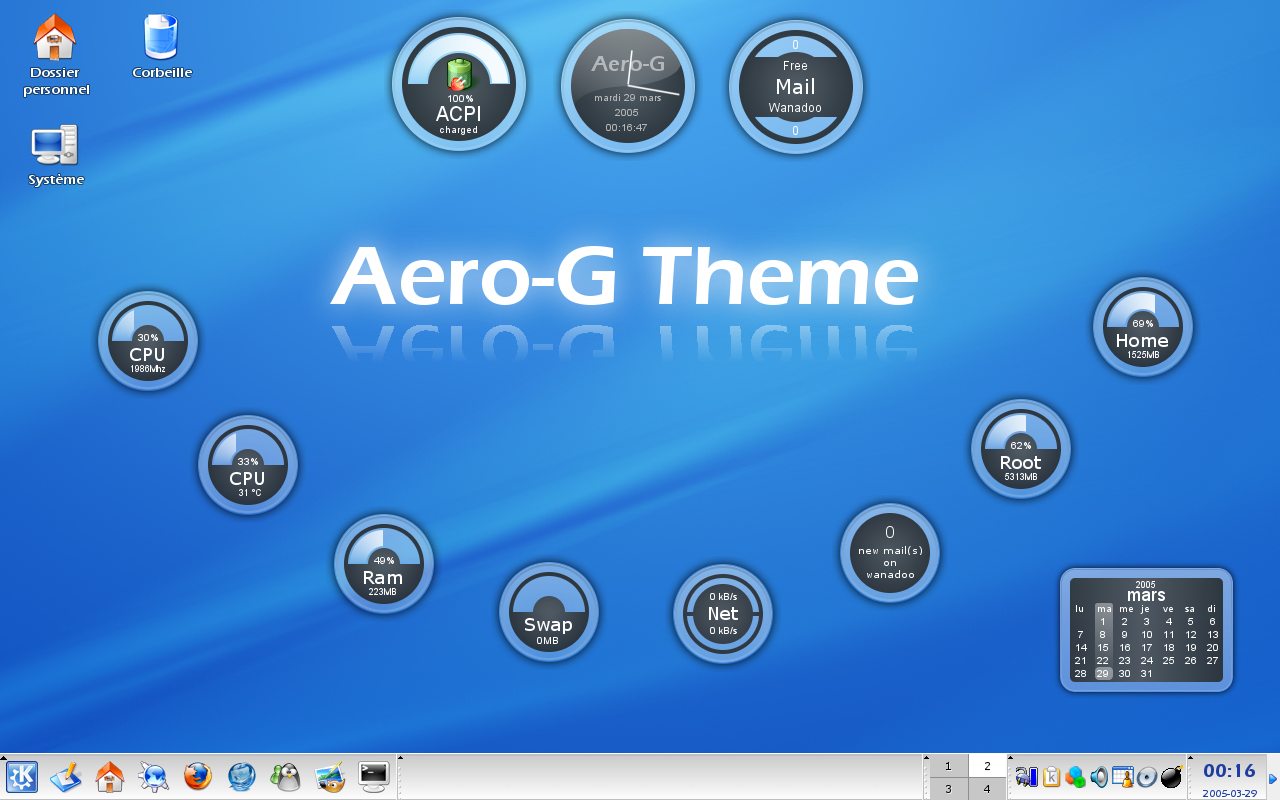Click the three colored blobs tray icon

click(x=1075, y=776)
